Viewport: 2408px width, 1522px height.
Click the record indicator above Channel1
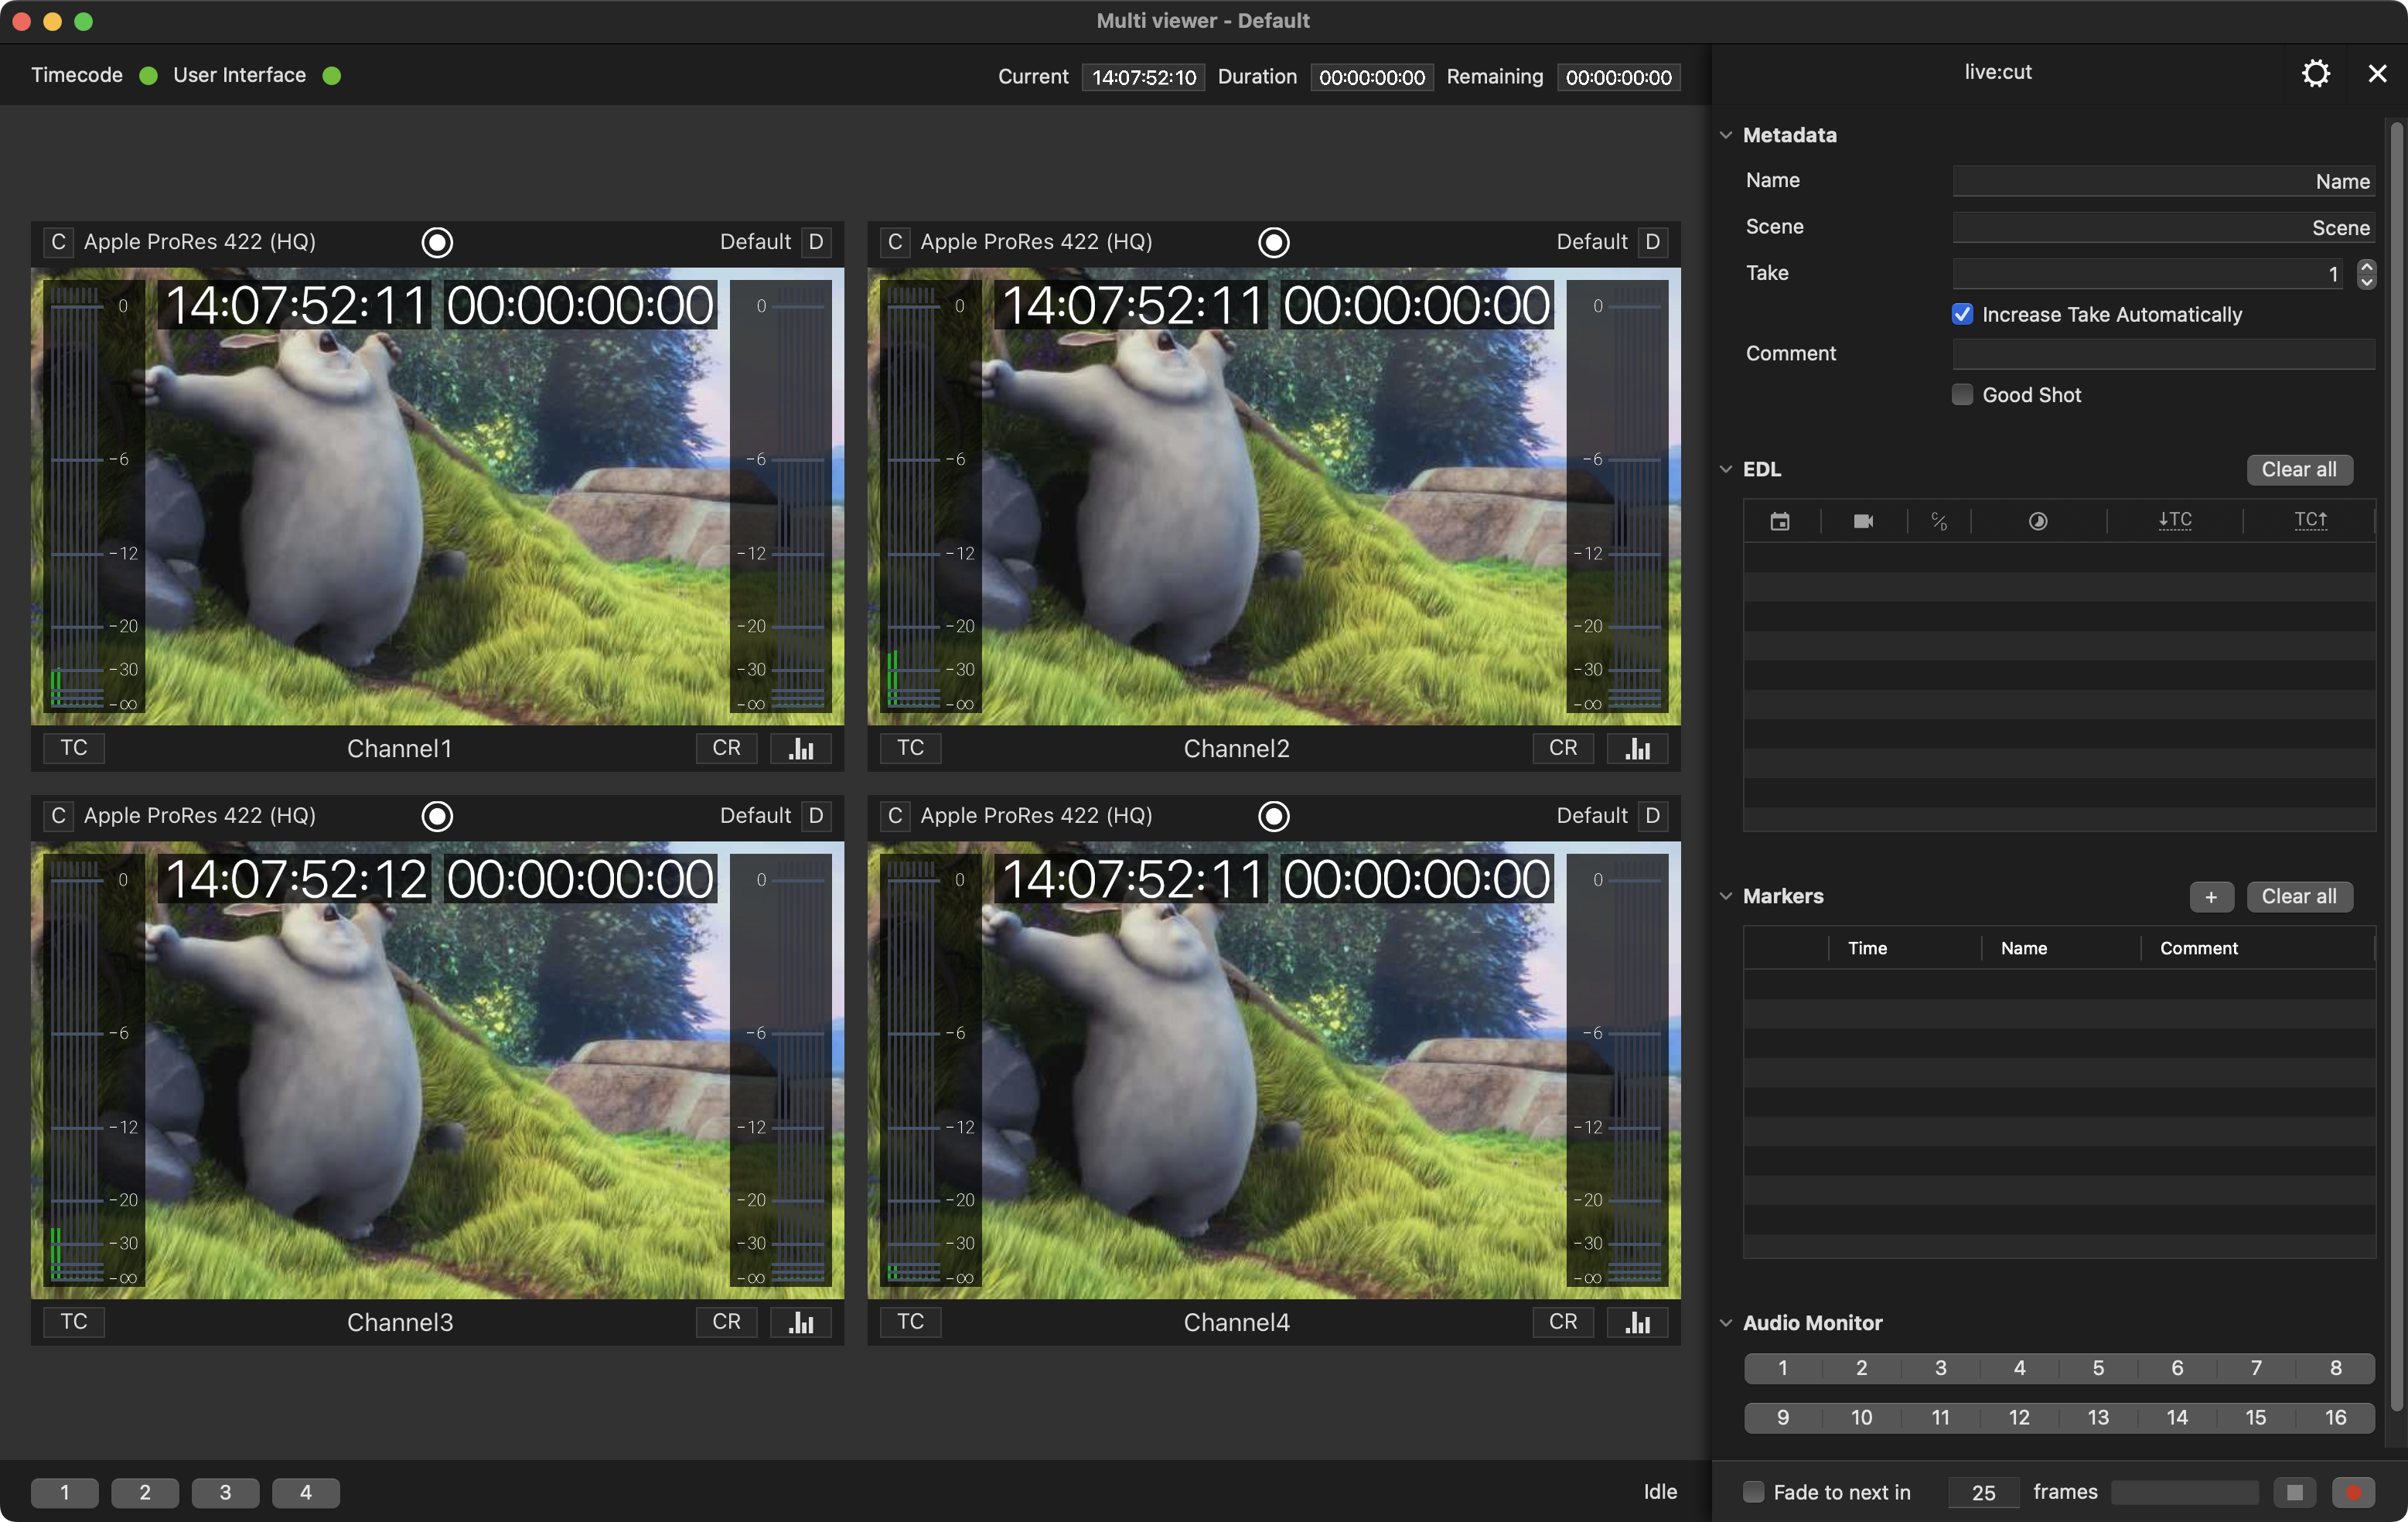click(x=437, y=242)
